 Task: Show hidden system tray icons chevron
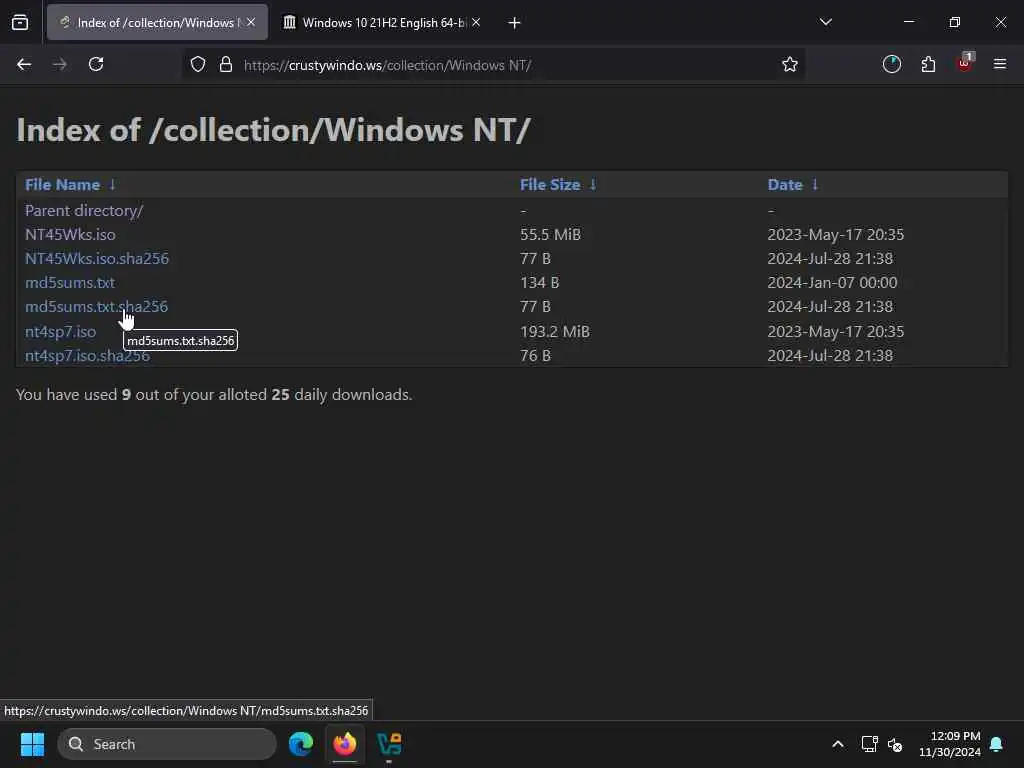tap(838, 744)
